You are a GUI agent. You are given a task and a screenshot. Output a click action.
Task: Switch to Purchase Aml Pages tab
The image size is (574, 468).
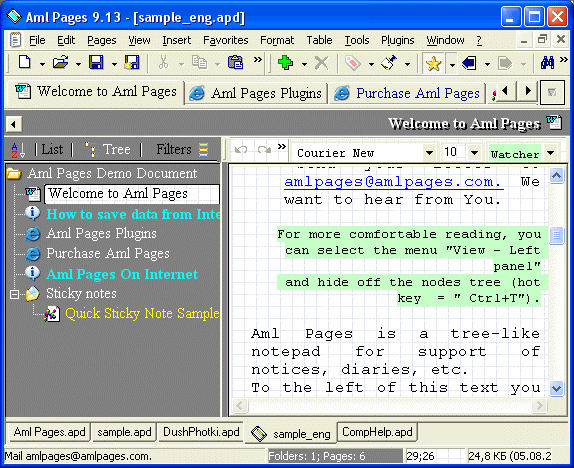pos(407,94)
